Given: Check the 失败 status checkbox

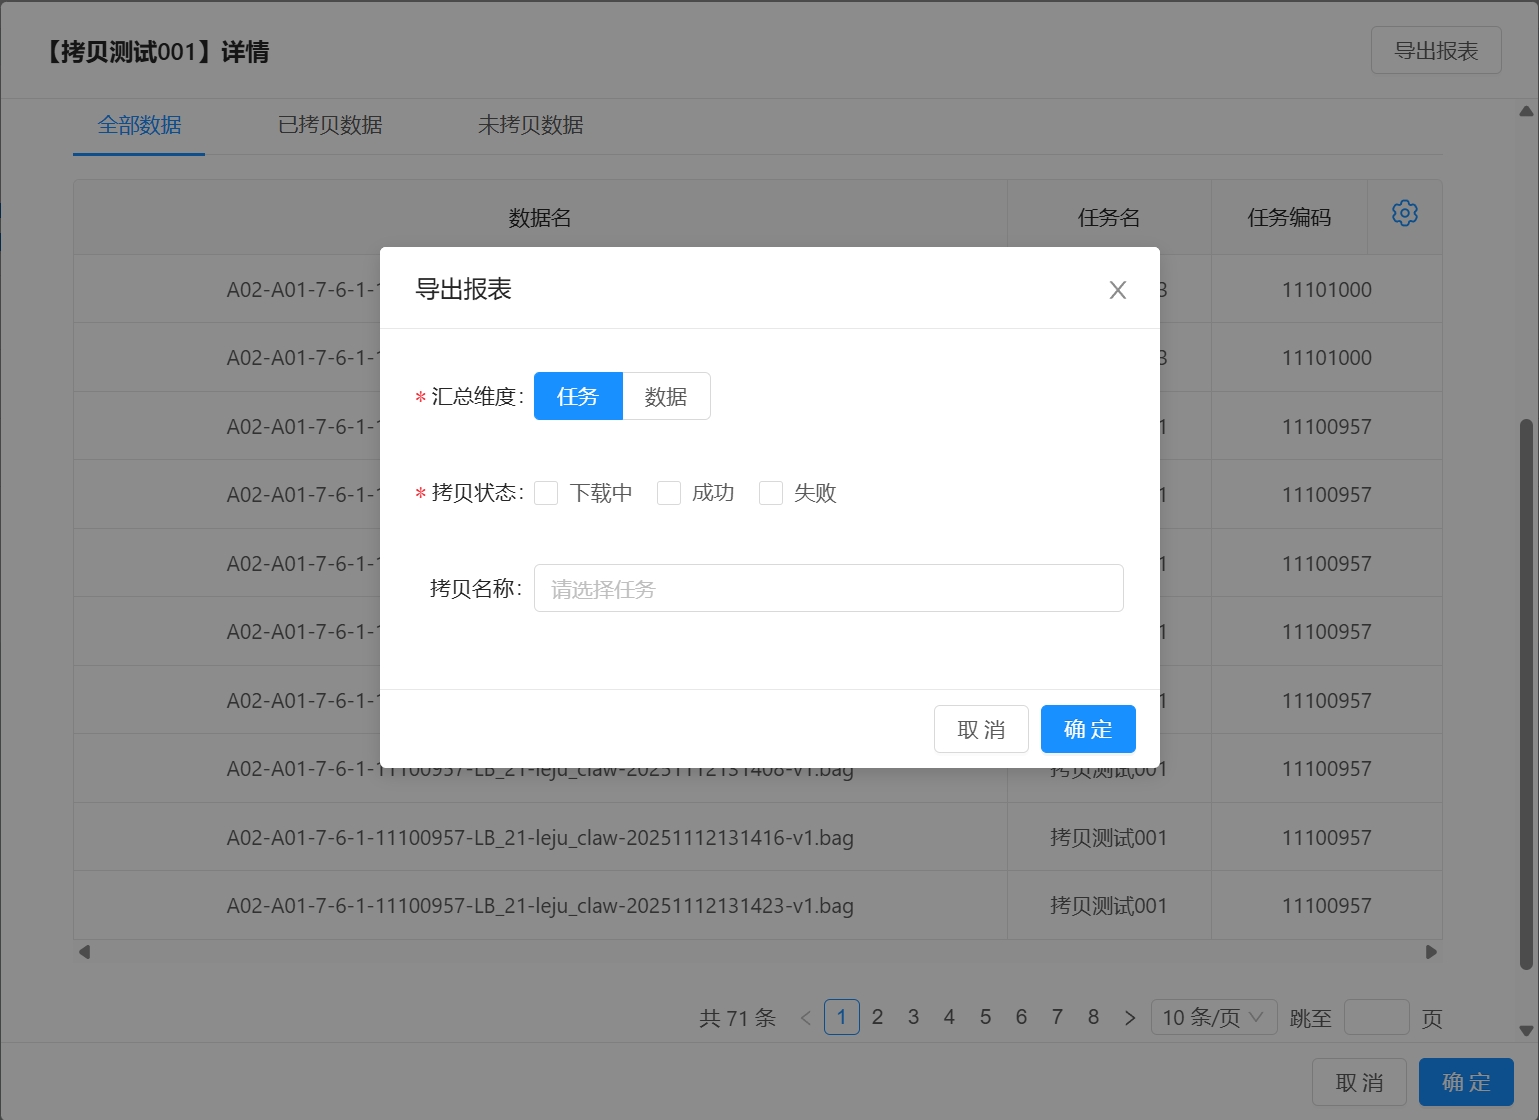Looking at the screenshot, I should (x=771, y=493).
